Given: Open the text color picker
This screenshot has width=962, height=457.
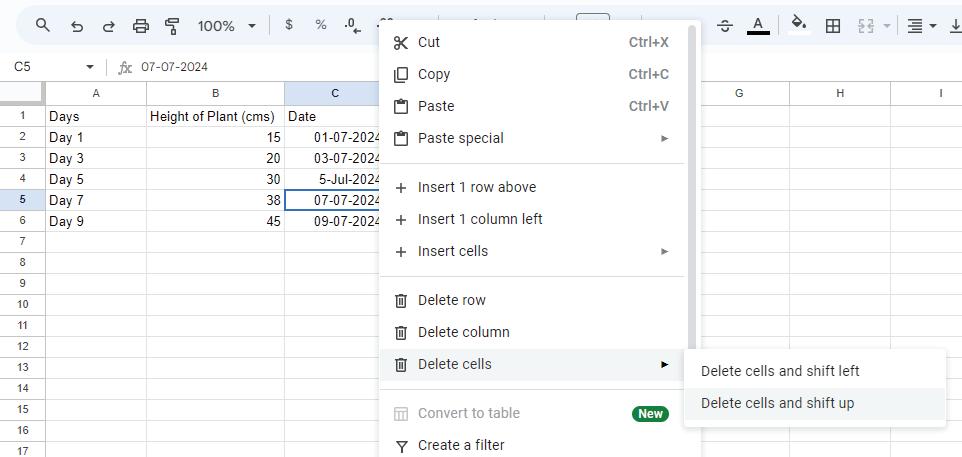Looking at the screenshot, I should pos(759,25).
